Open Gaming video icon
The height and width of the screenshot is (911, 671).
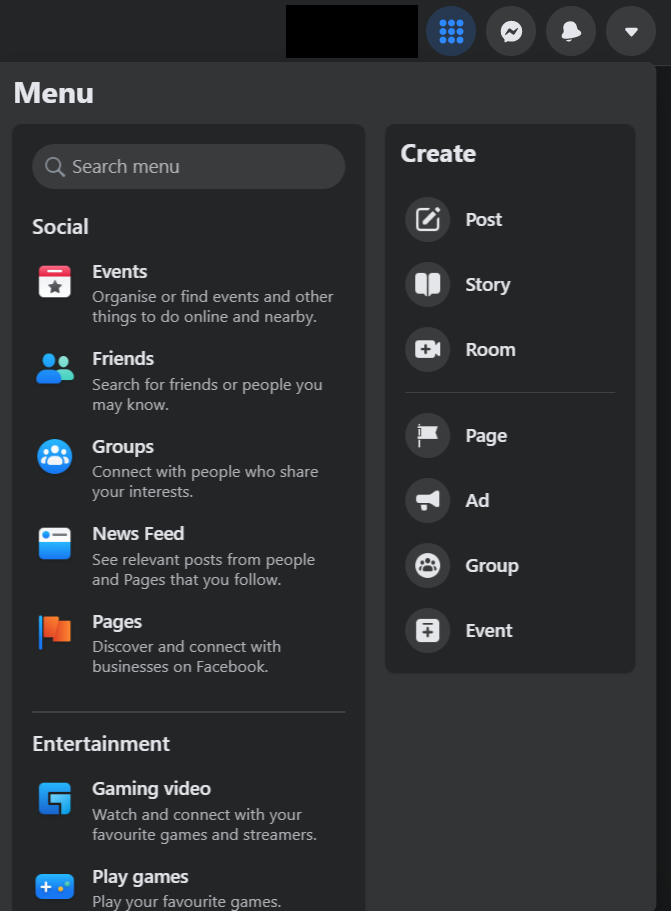click(55, 798)
